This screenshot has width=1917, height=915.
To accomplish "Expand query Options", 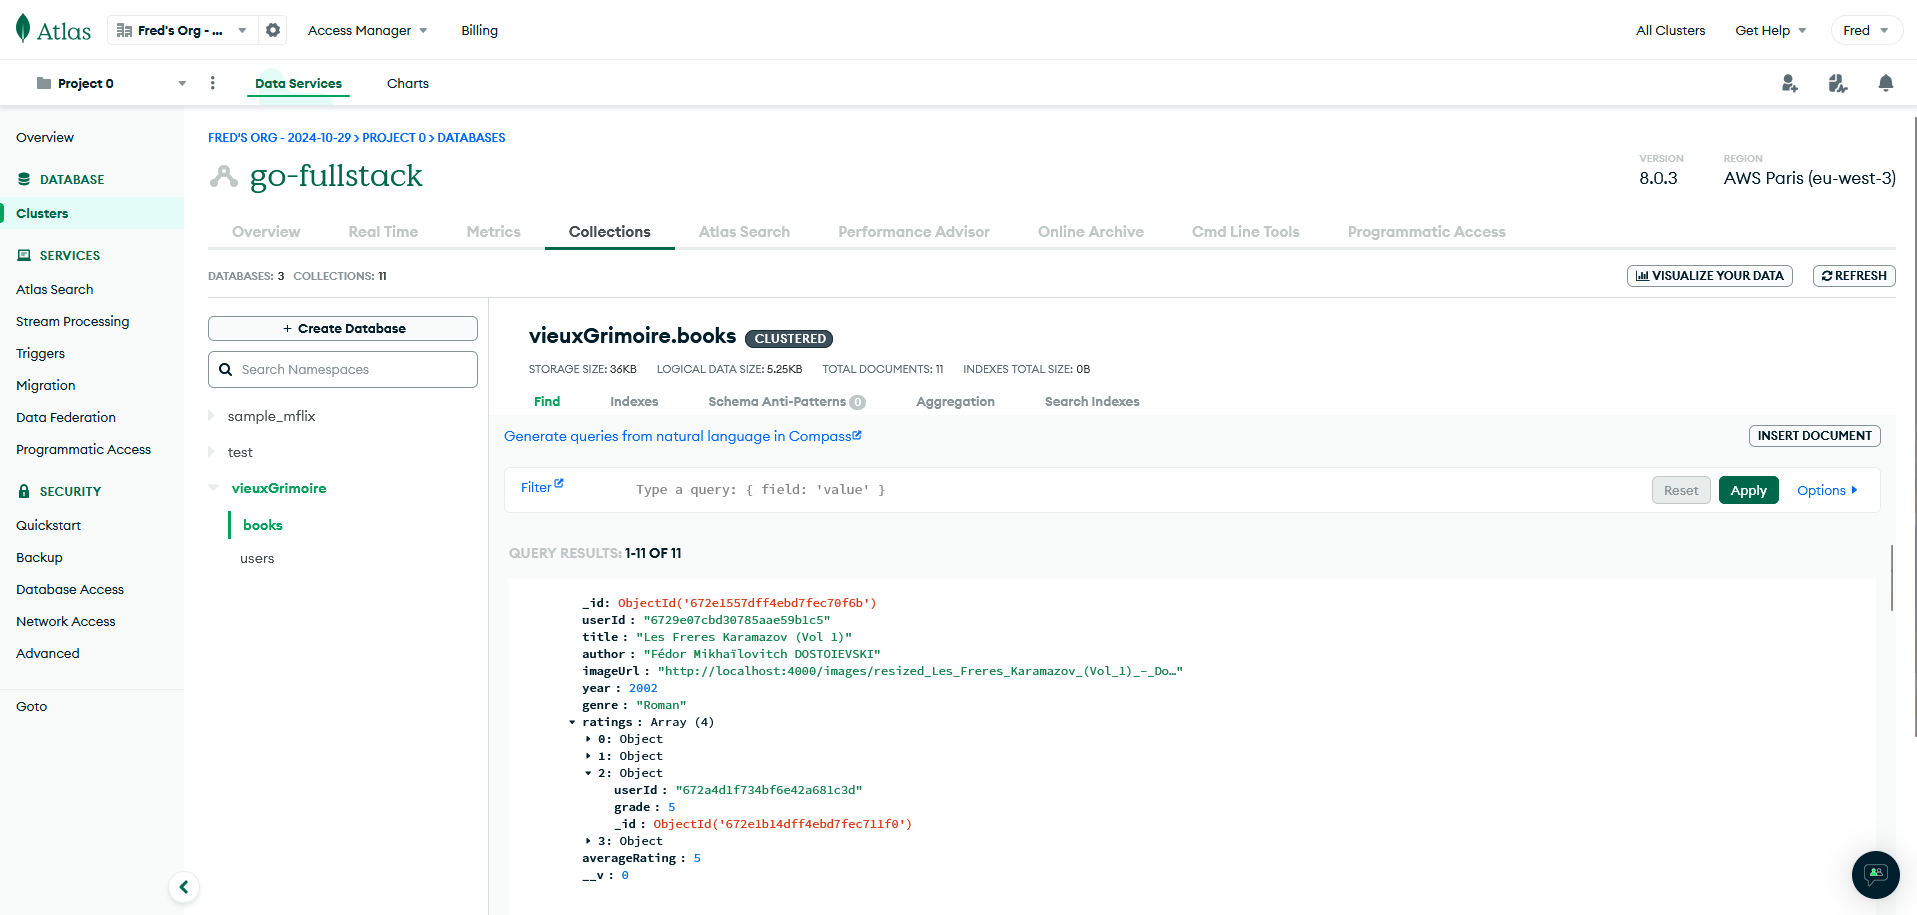I will point(1826,490).
